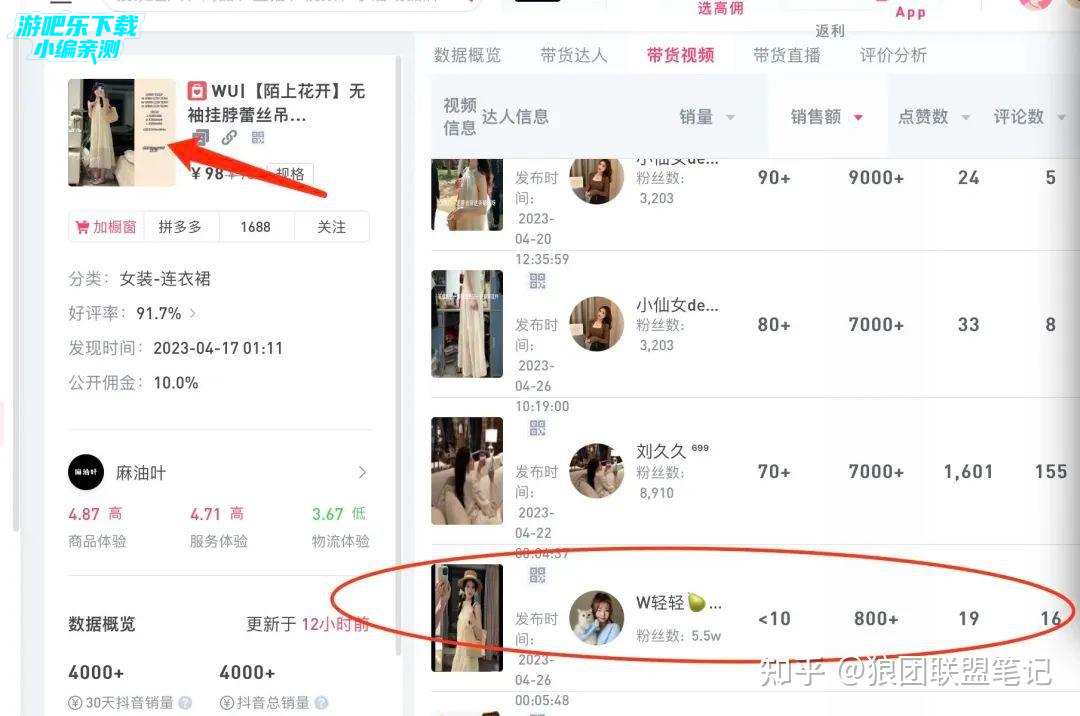
Task: Switch to the 带货达人 tab
Action: click(x=574, y=55)
